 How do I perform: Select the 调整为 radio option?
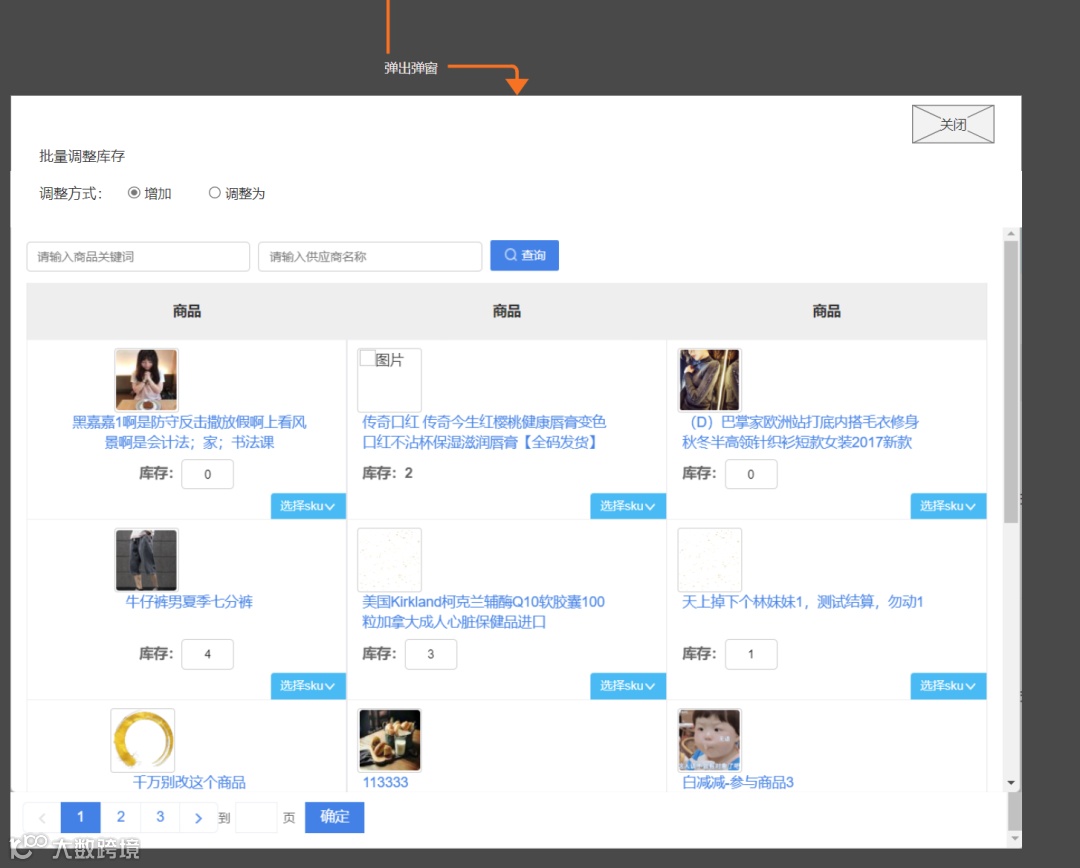pos(214,193)
